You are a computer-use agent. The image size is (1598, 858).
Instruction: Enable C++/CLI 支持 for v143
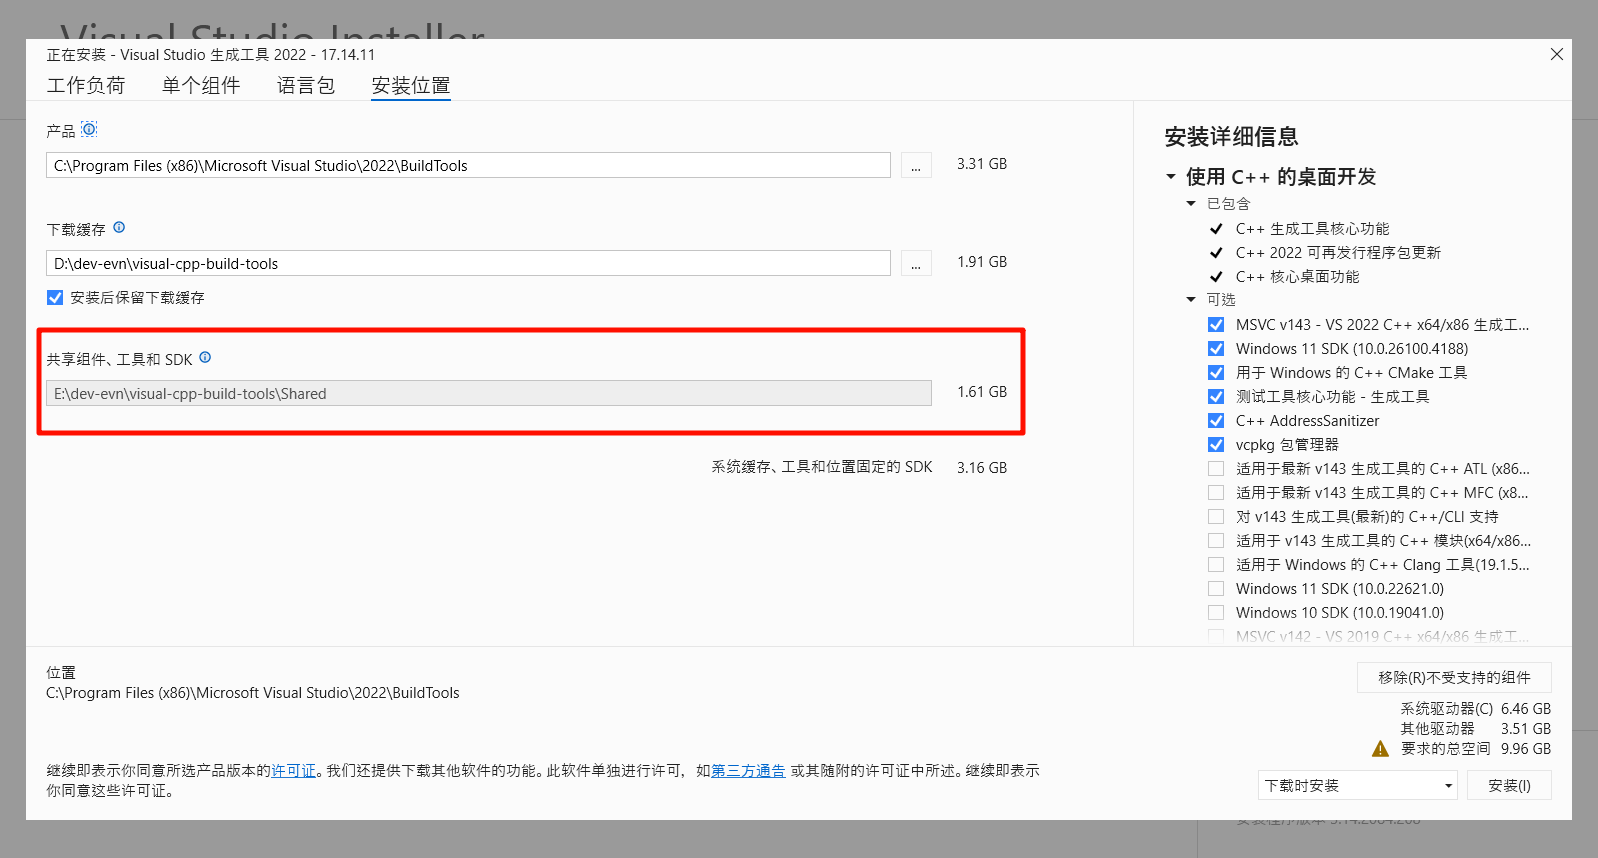pyautogui.click(x=1216, y=516)
